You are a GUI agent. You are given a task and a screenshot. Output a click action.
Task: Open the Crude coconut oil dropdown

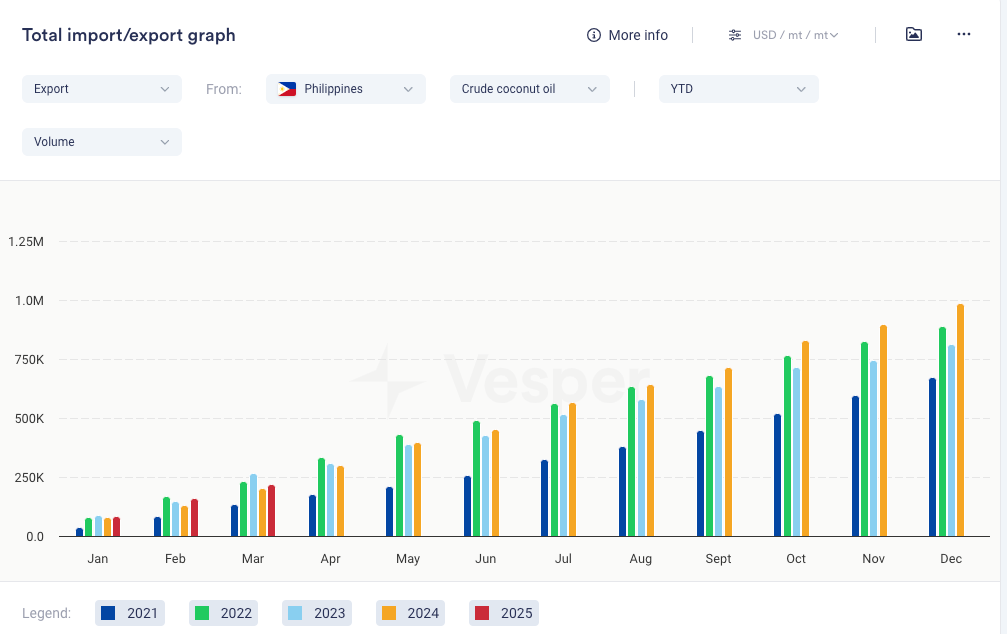tap(529, 89)
